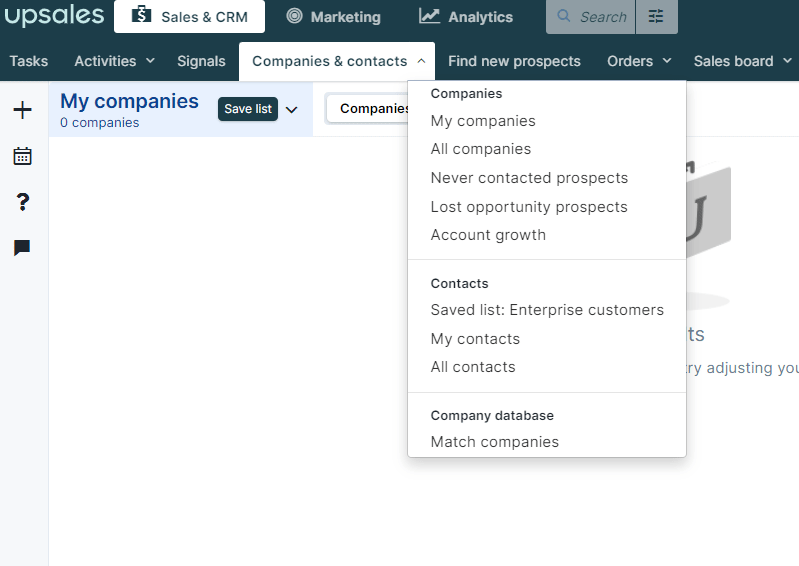Open the chevron next to Save list
The height and width of the screenshot is (566, 799).
pyautogui.click(x=291, y=110)
